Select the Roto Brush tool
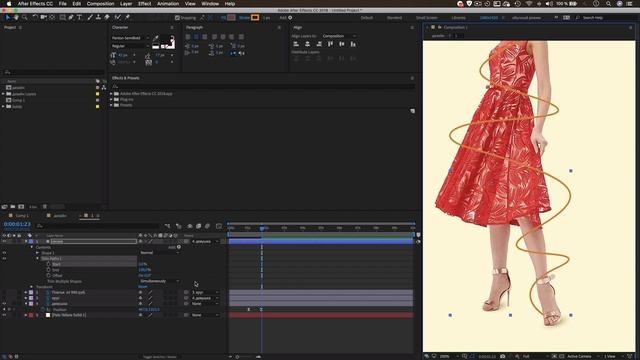Image resolution: width=640 pixels, height=360 pixels. tap(118, 18)
